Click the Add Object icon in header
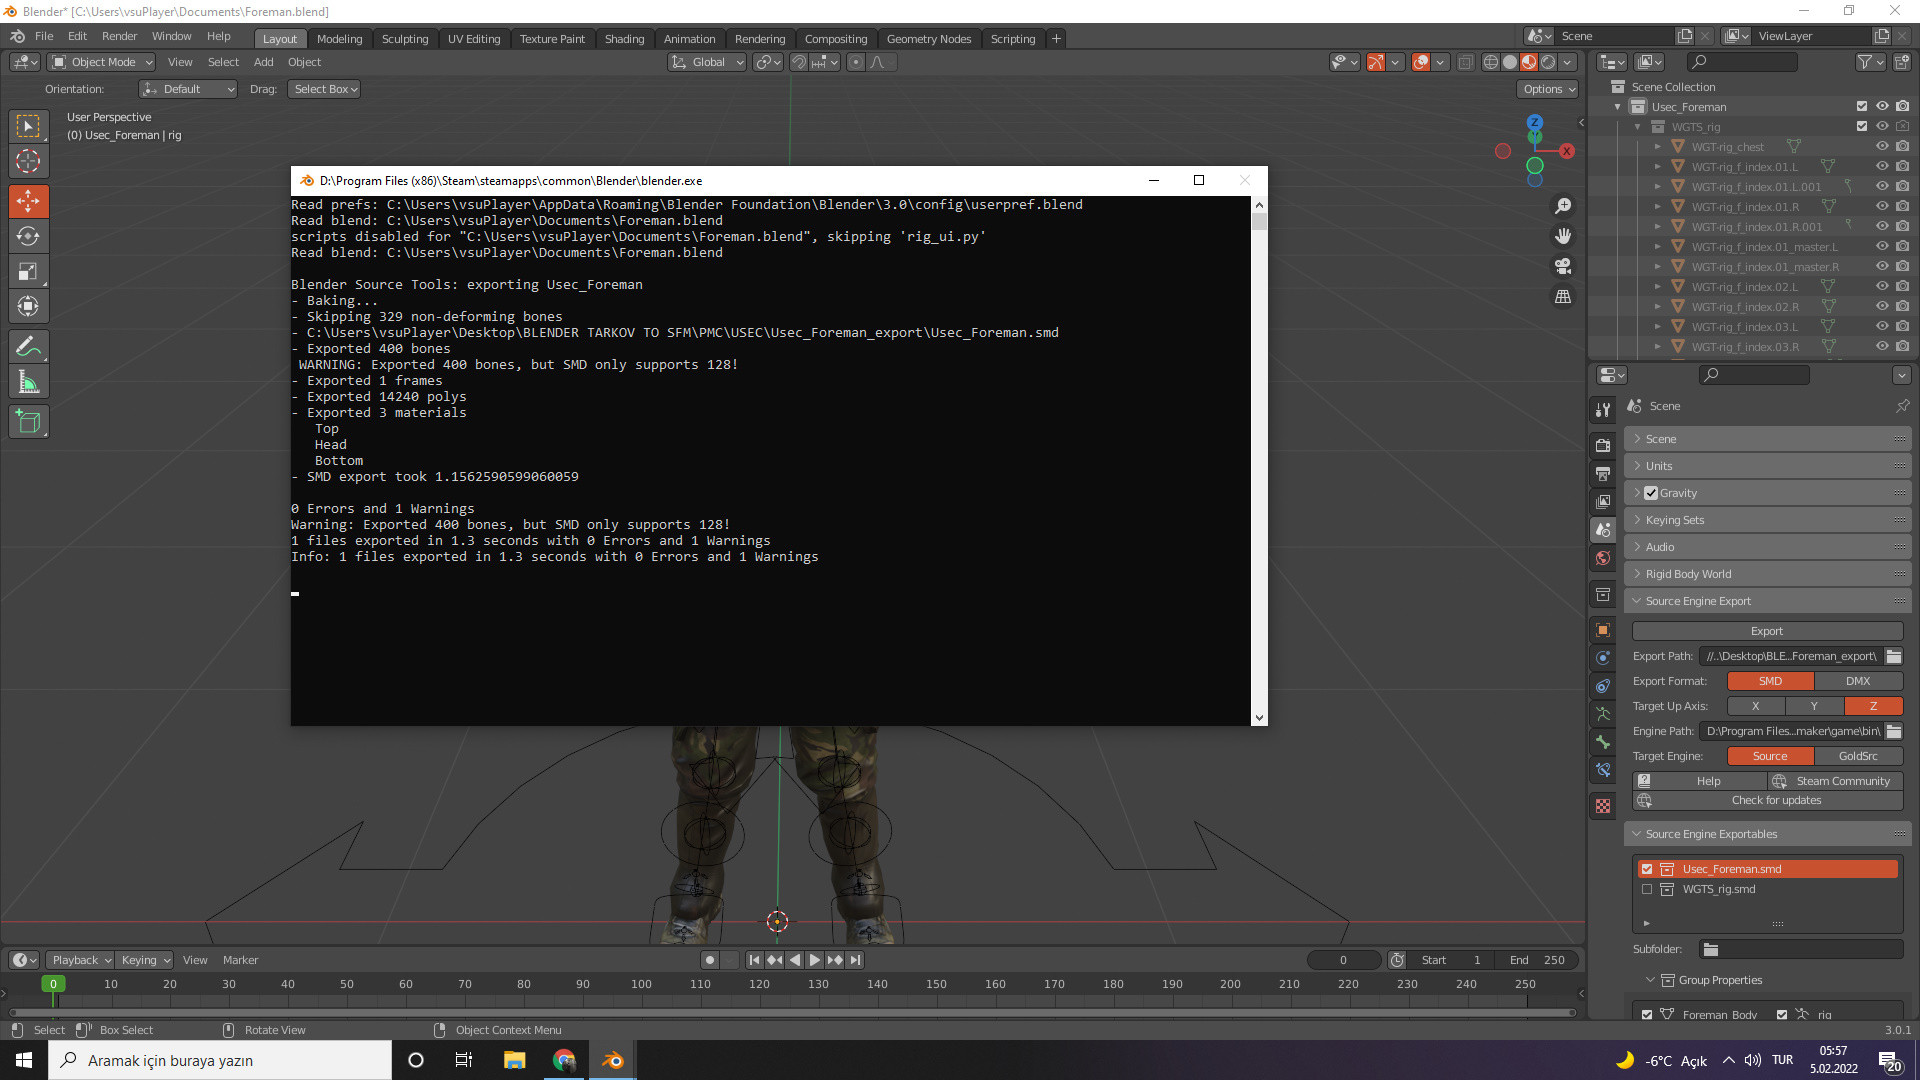Image resolution: width=1920 pixels, height=1080 pixels. tap(262, 61)
